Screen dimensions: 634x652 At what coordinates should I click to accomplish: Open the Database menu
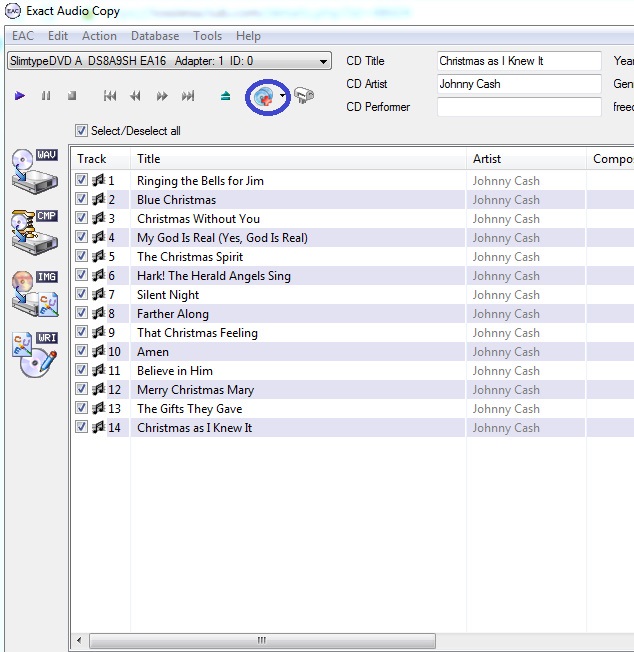click(x=155, y=36)
